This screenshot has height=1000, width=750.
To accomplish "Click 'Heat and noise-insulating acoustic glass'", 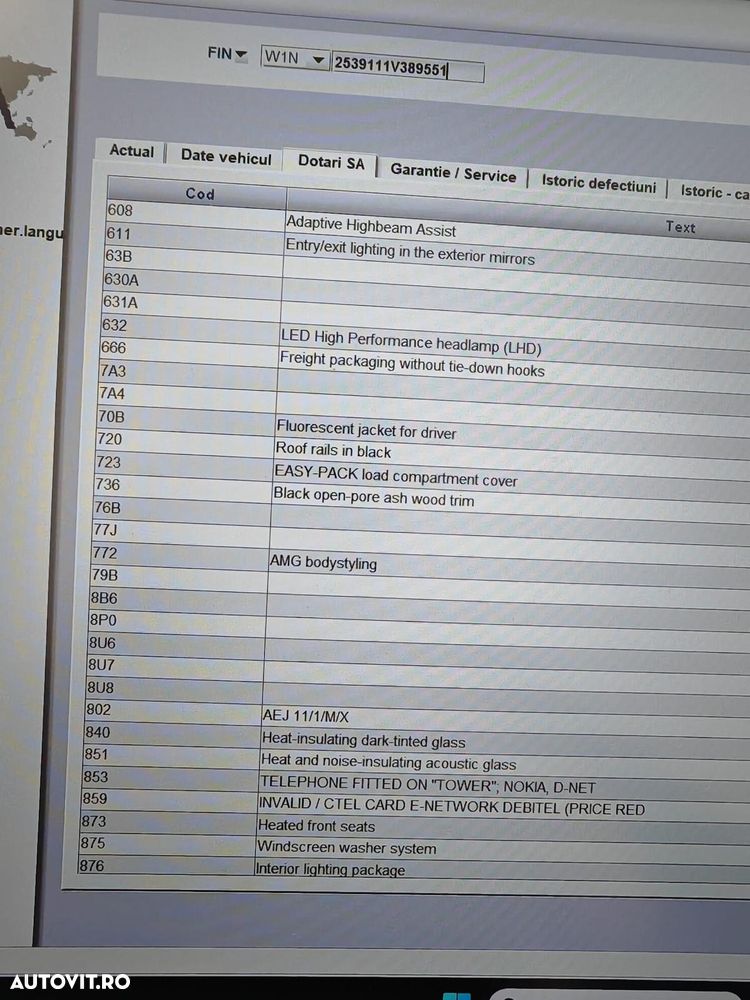I will click(x=388, y=761).
